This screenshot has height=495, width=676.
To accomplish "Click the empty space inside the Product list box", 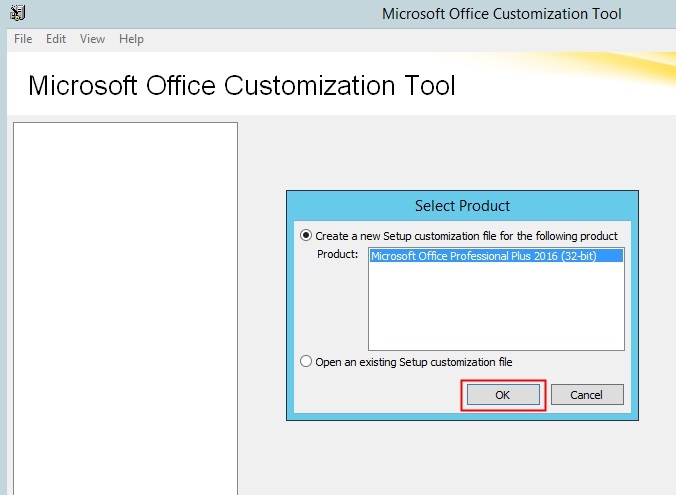I will (496, 306).
